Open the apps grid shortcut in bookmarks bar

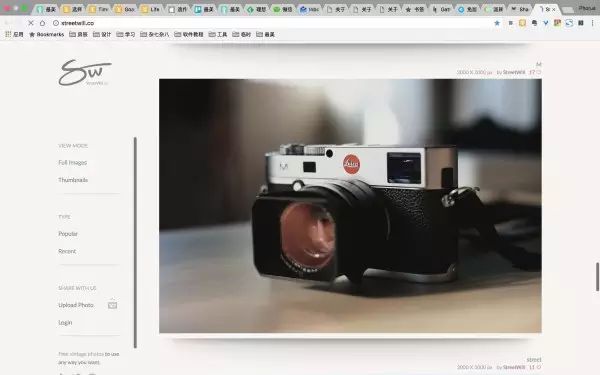pyautogui.click(x=14, y=34)
